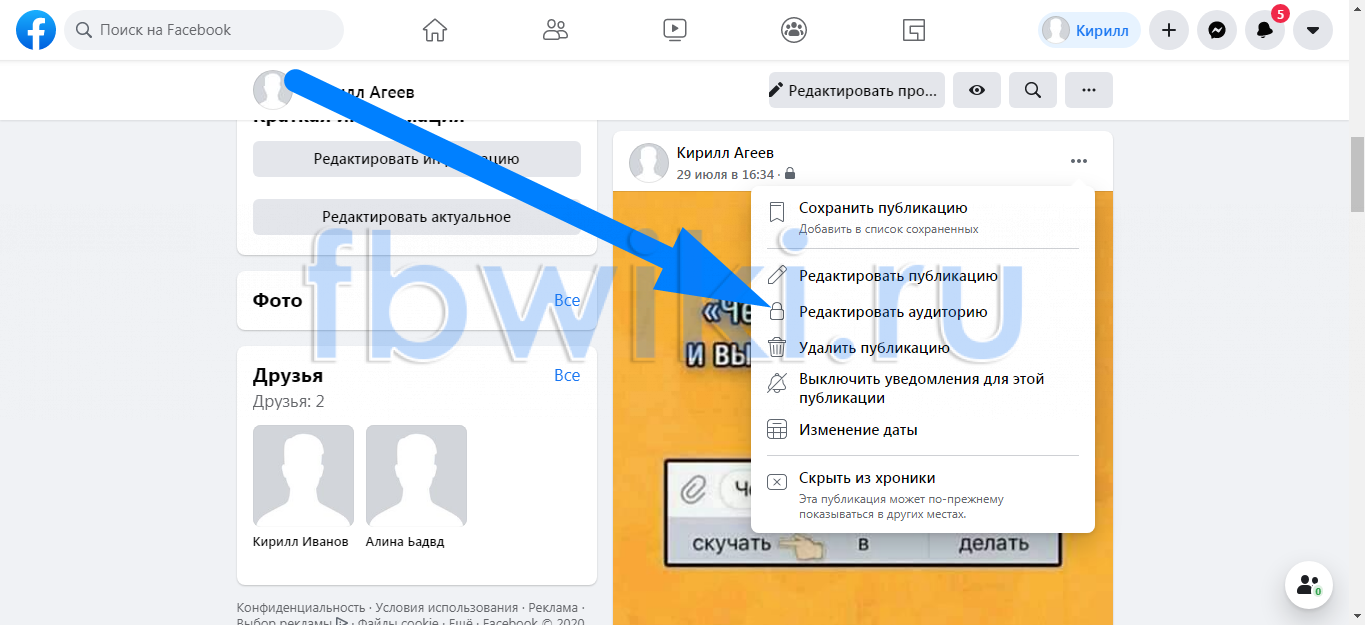The width and height of the screenshot is (1365, 625).
Task: Click the Facebook logo
Action: coord(36,30)
